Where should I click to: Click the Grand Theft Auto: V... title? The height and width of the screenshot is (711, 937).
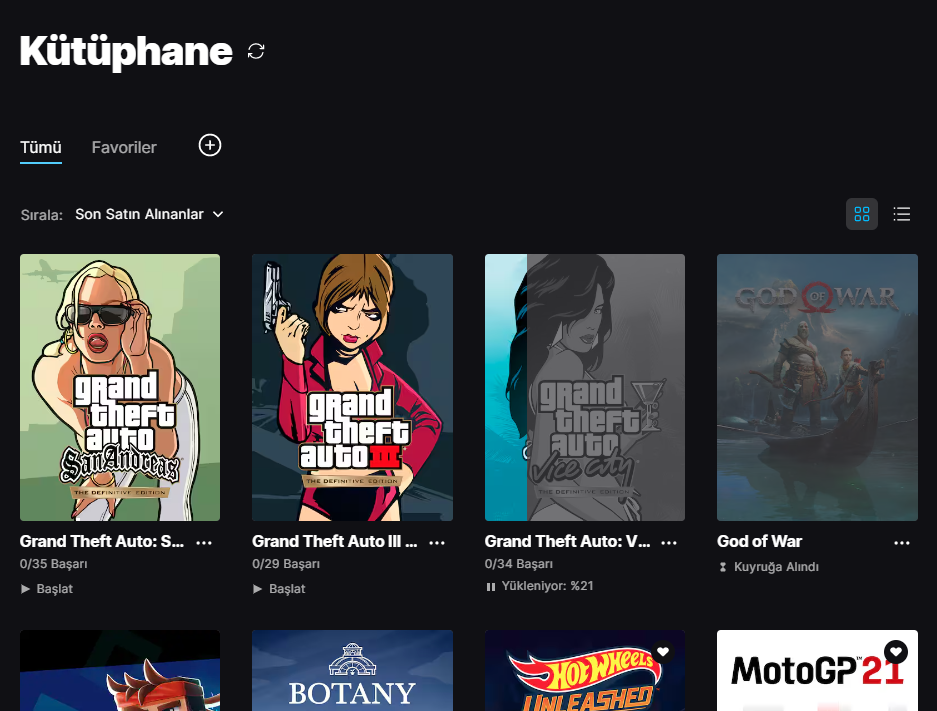567,541
